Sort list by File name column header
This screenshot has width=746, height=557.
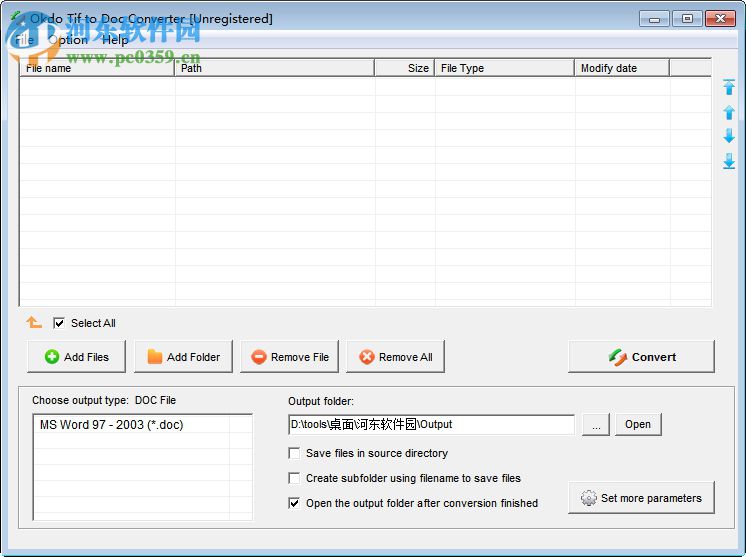point(97,68)
